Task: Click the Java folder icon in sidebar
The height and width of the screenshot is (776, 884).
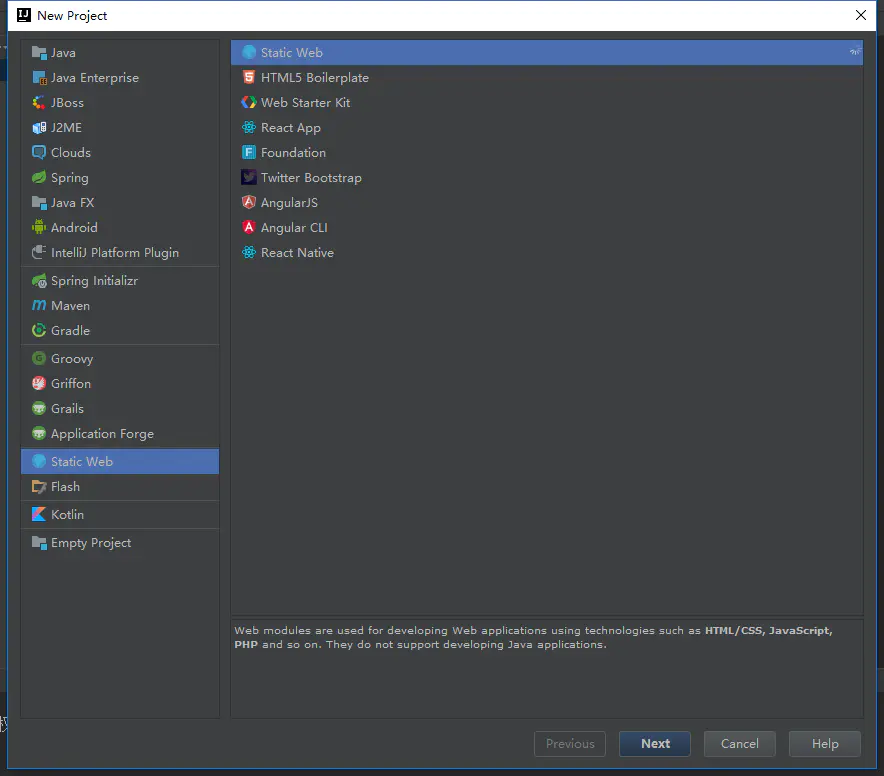Action: point(39,53)
